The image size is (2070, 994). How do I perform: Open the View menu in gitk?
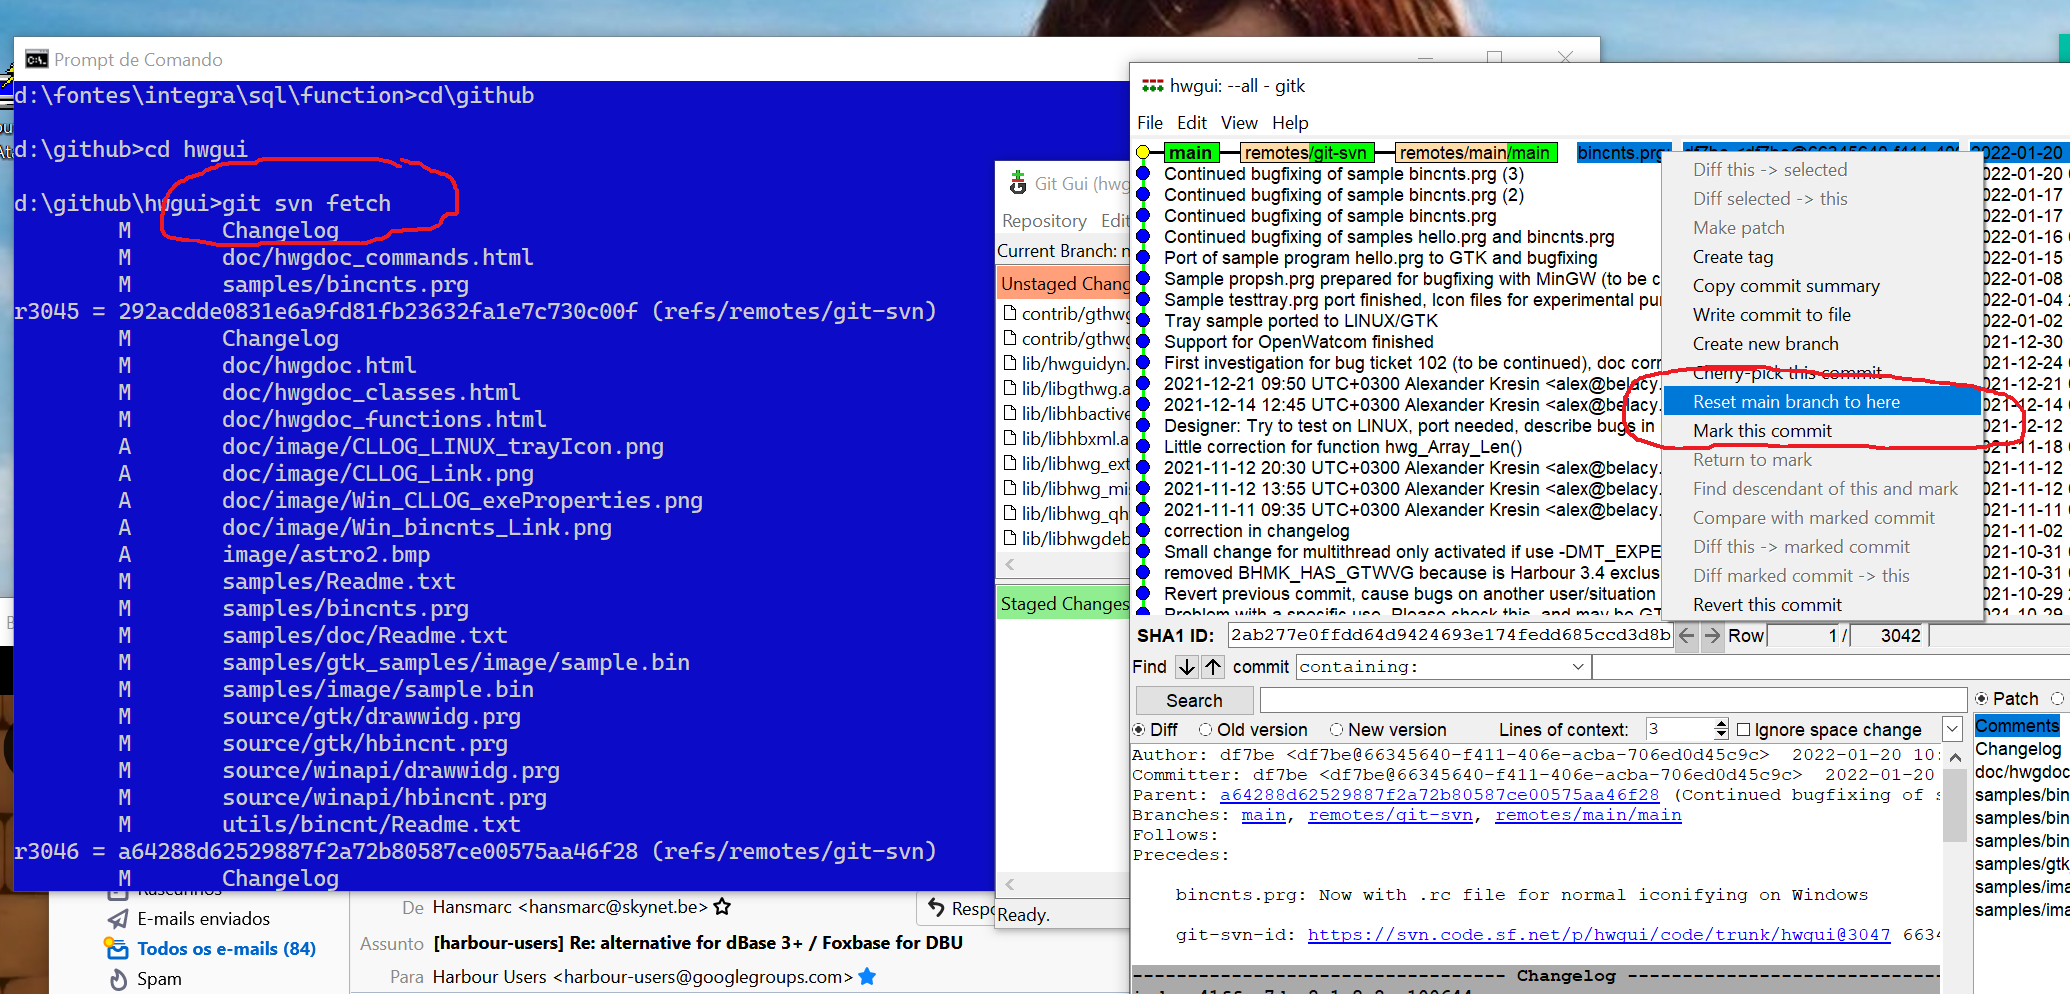(1239, 122)
